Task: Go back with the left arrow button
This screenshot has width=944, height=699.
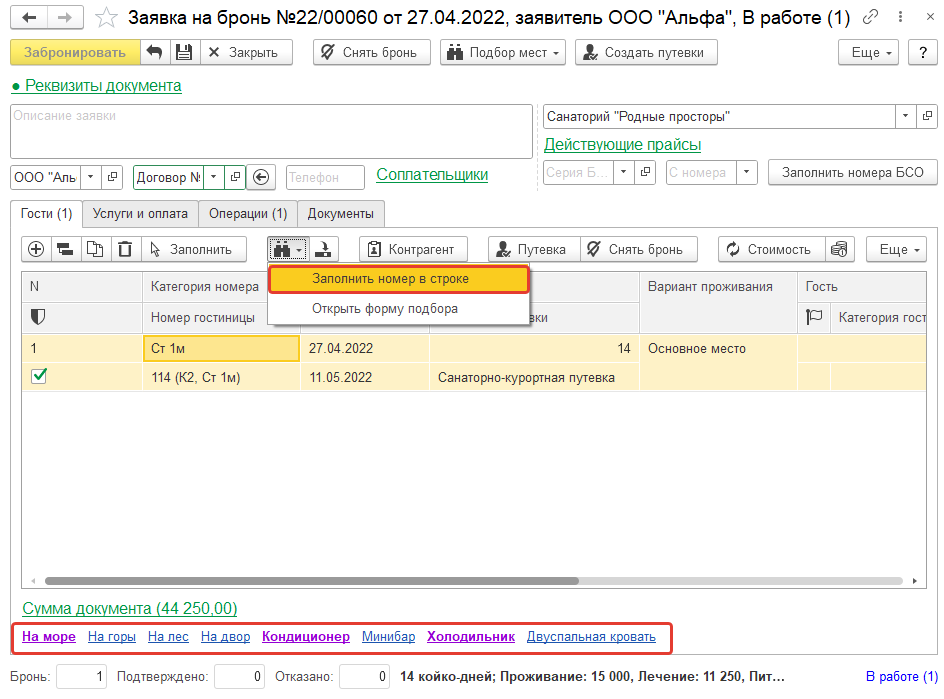Action: (x=29, y=17)
